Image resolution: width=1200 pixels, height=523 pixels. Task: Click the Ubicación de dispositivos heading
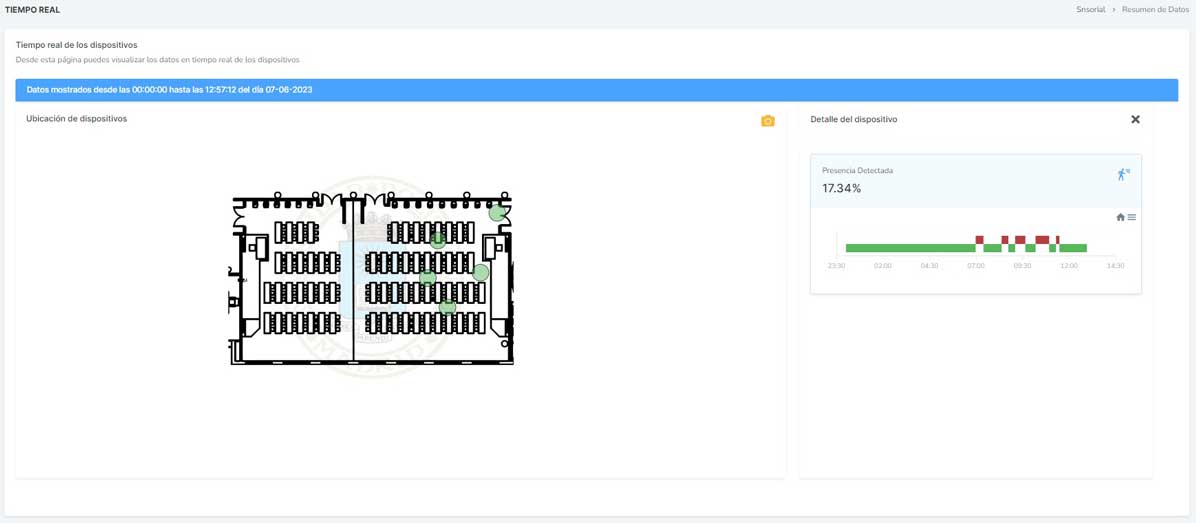(x=76, y=119)
